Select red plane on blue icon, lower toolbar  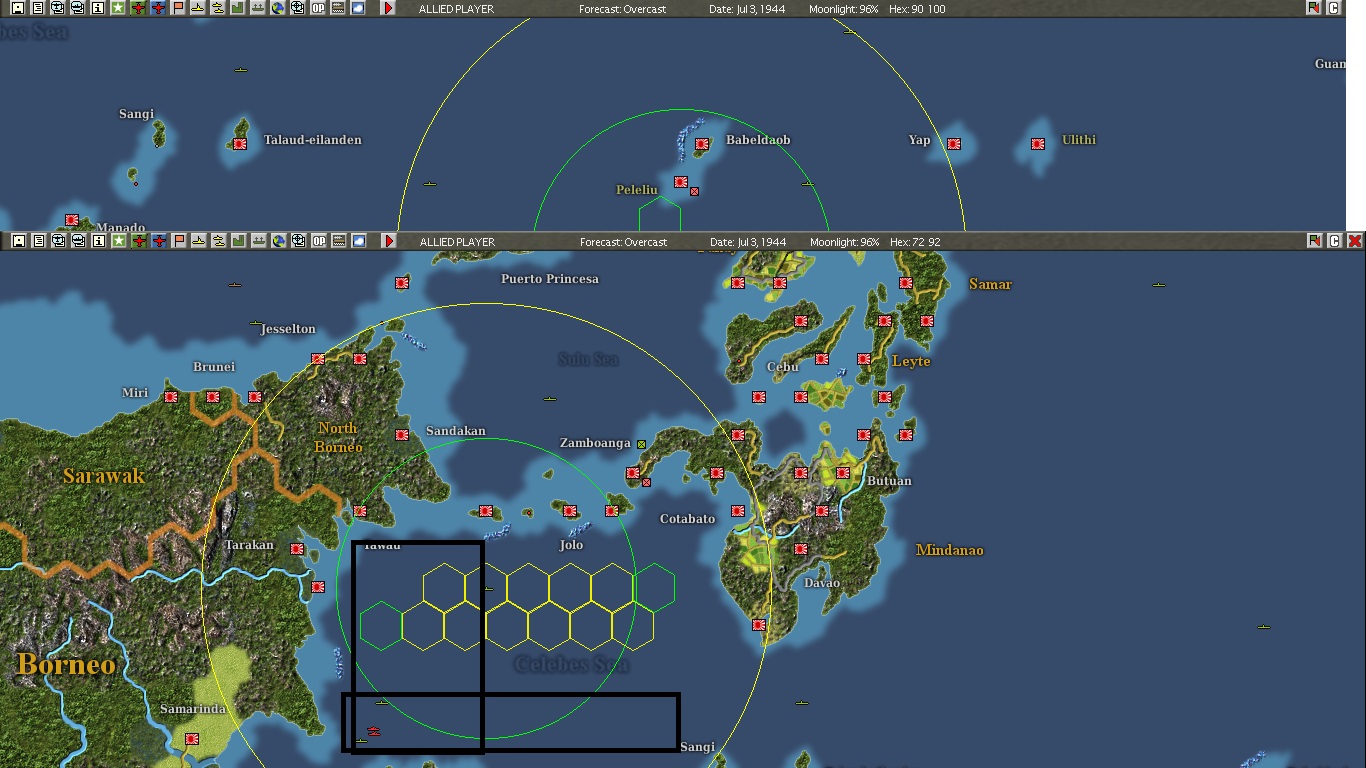point(158,241)
